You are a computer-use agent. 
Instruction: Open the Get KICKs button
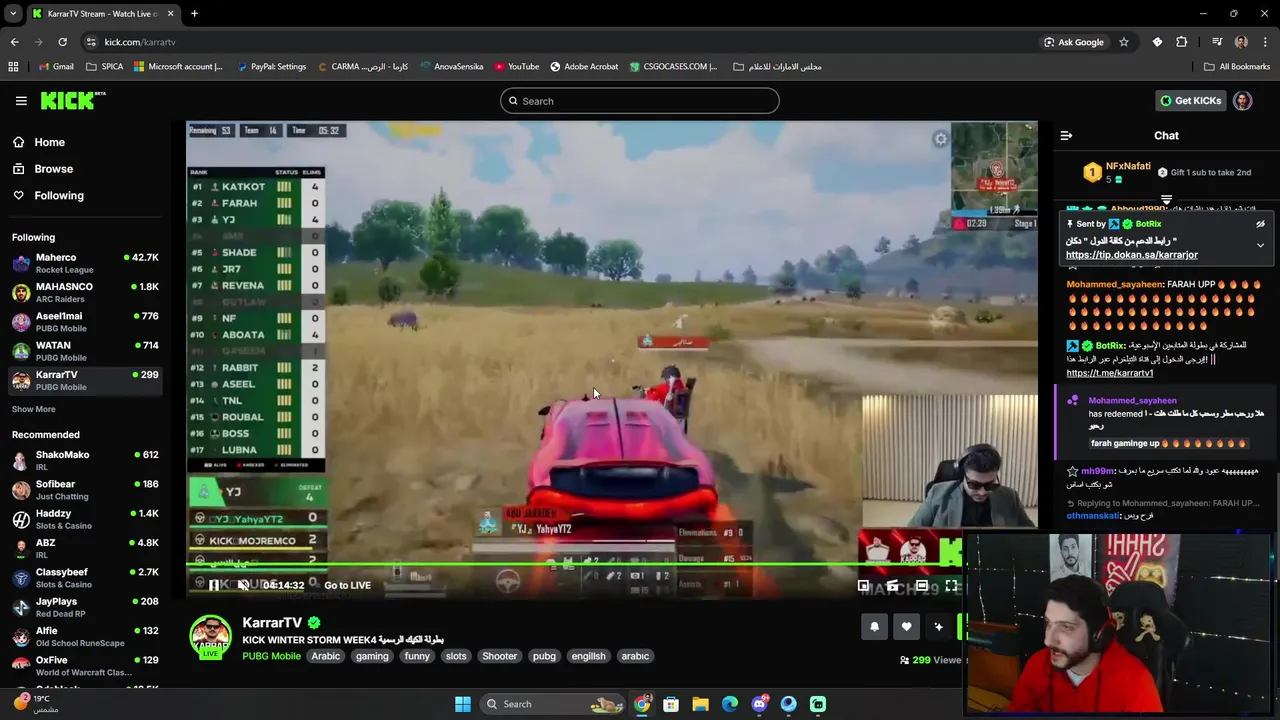(1190, 100)
